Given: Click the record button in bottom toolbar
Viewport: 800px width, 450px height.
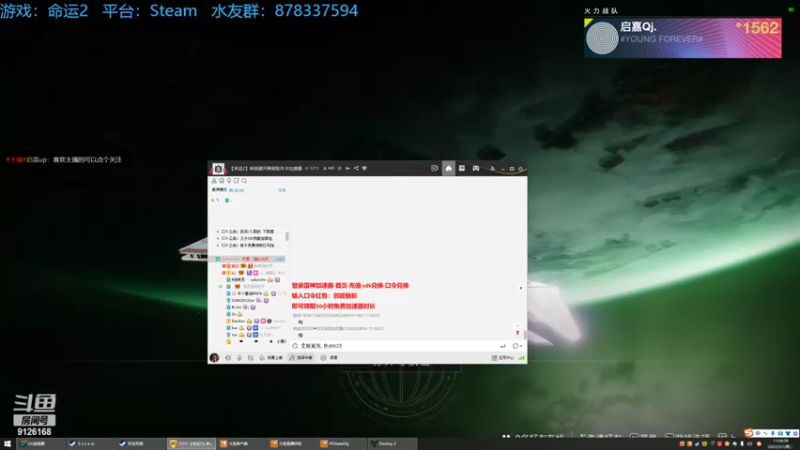Looking at the screenshot, I should (329, 358).
